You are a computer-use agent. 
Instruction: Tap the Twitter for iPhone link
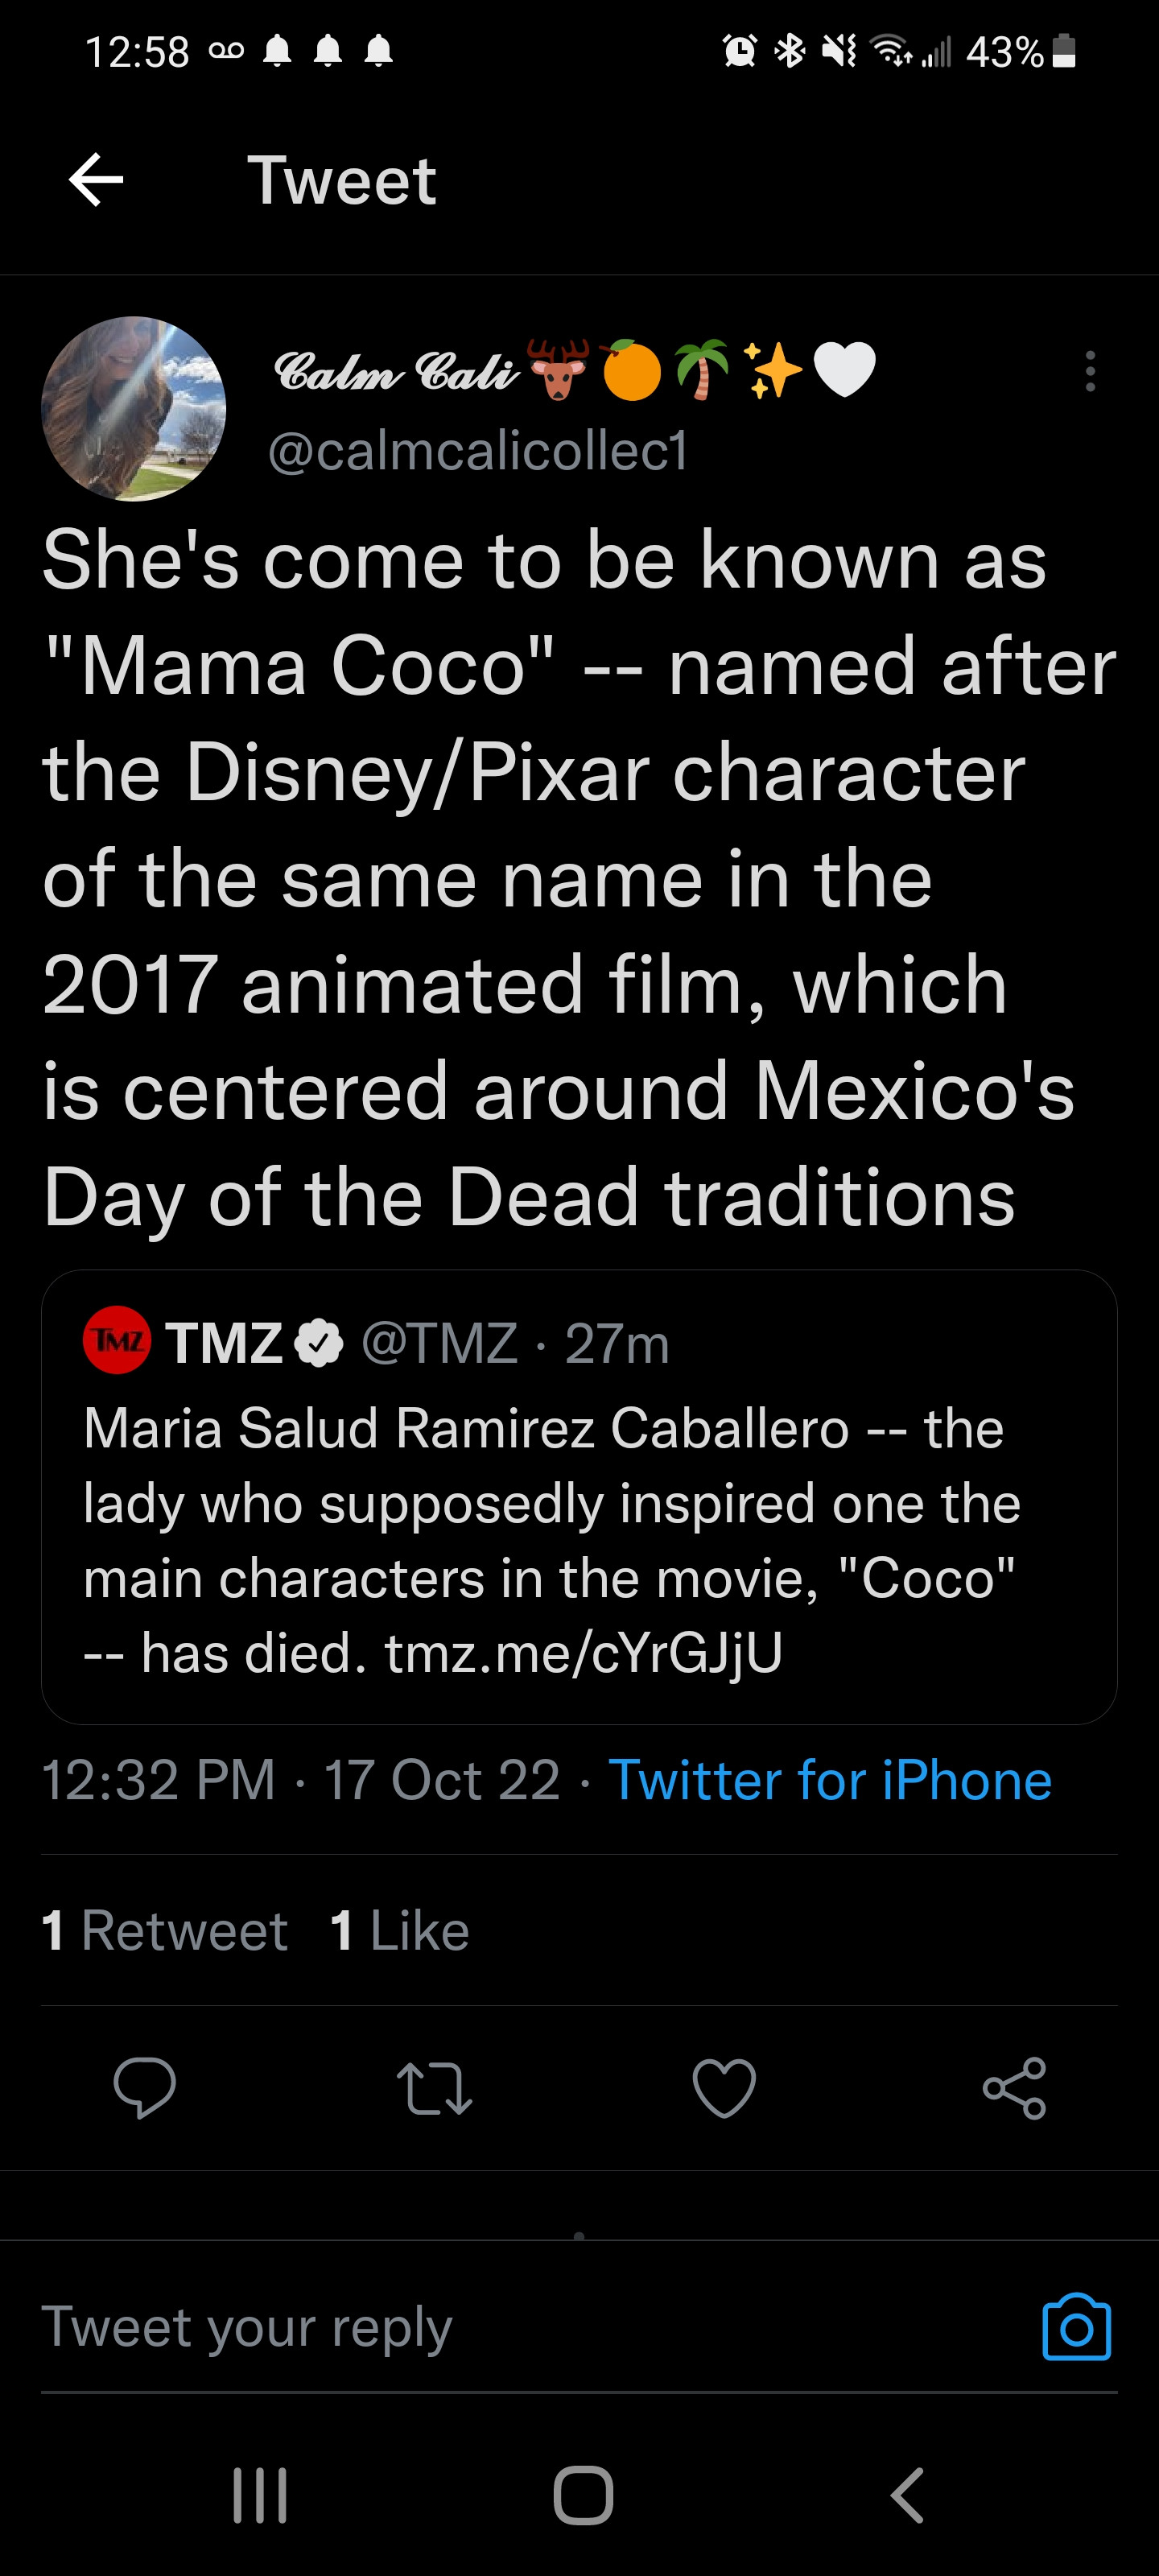coord(830,1780)
